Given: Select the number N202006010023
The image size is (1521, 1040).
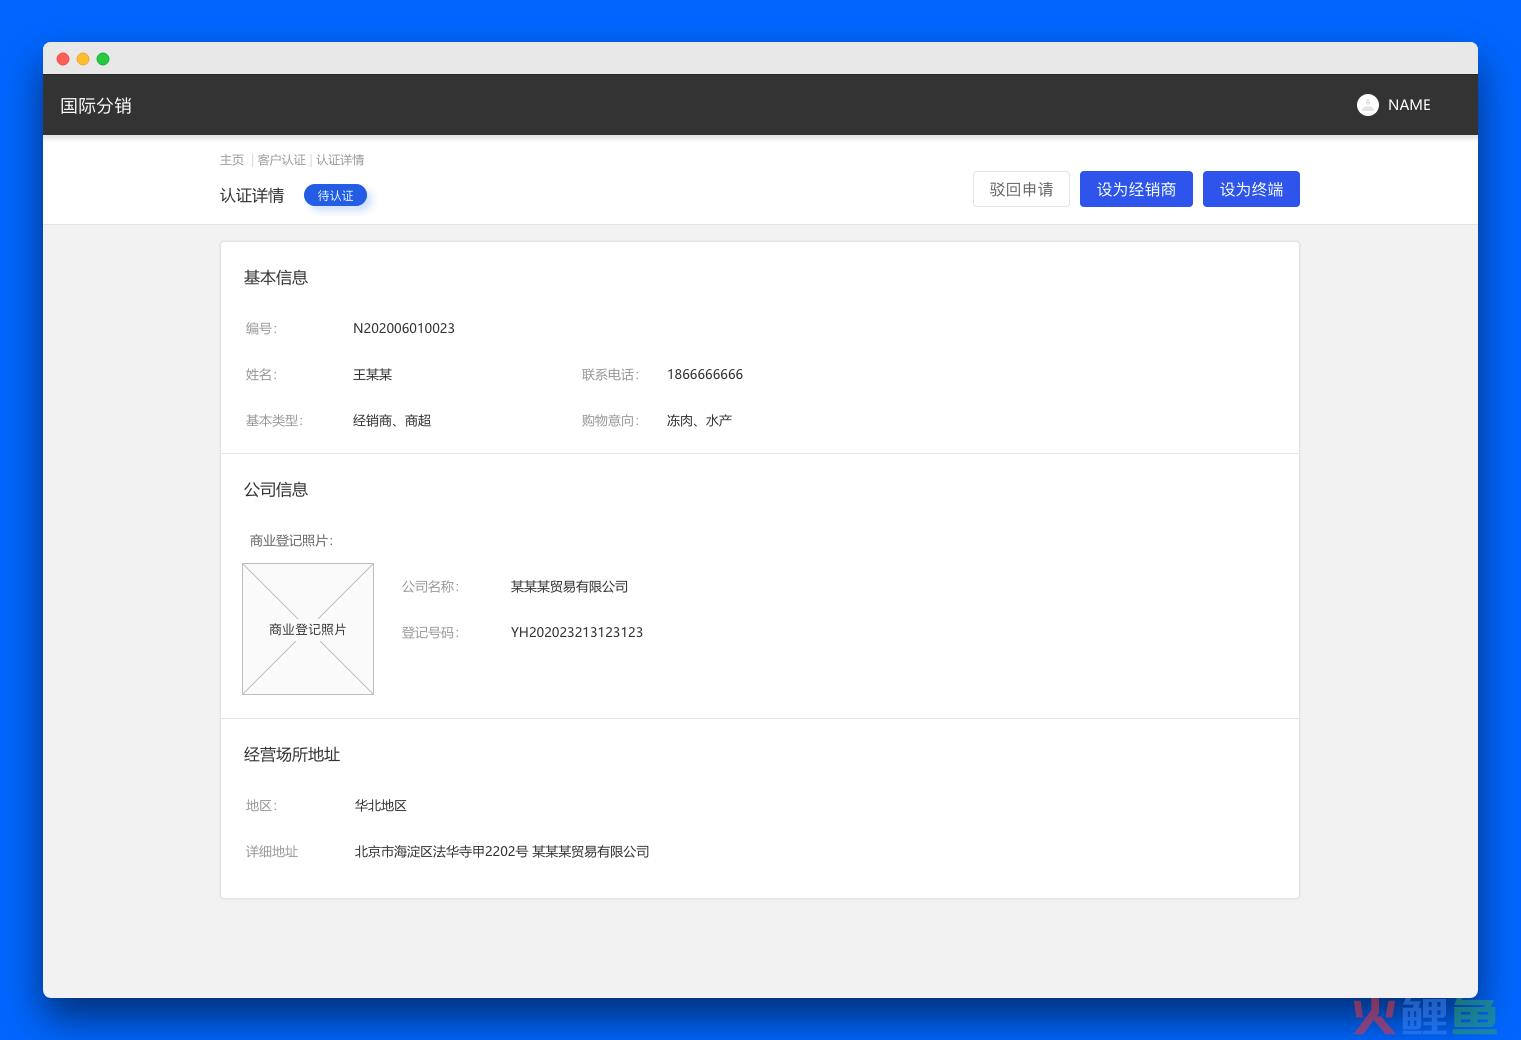Looking at the screenshot, I should pos(404,328).
